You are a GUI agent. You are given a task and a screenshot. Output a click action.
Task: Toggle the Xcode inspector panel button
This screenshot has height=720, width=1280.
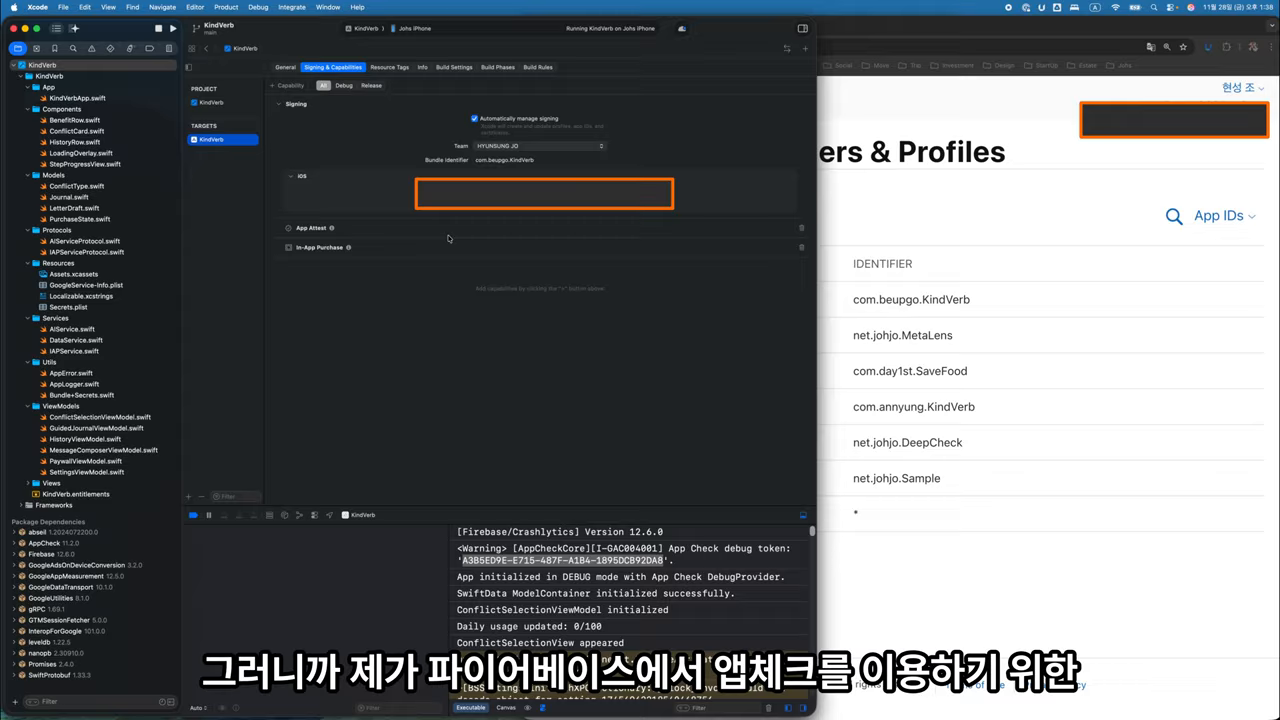802,28
